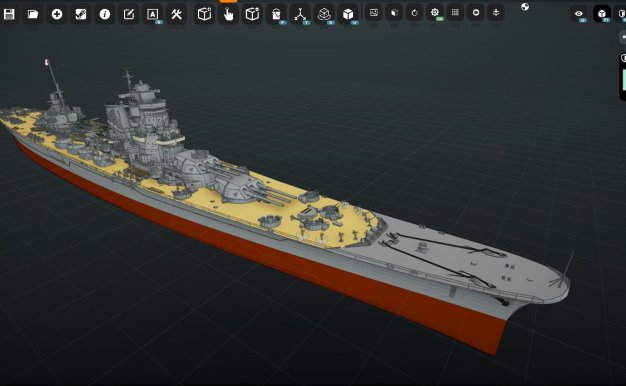Click the wireframe cube with minus icon
The width and height of the screenshot is (626, 386).
tap(252, 14)
